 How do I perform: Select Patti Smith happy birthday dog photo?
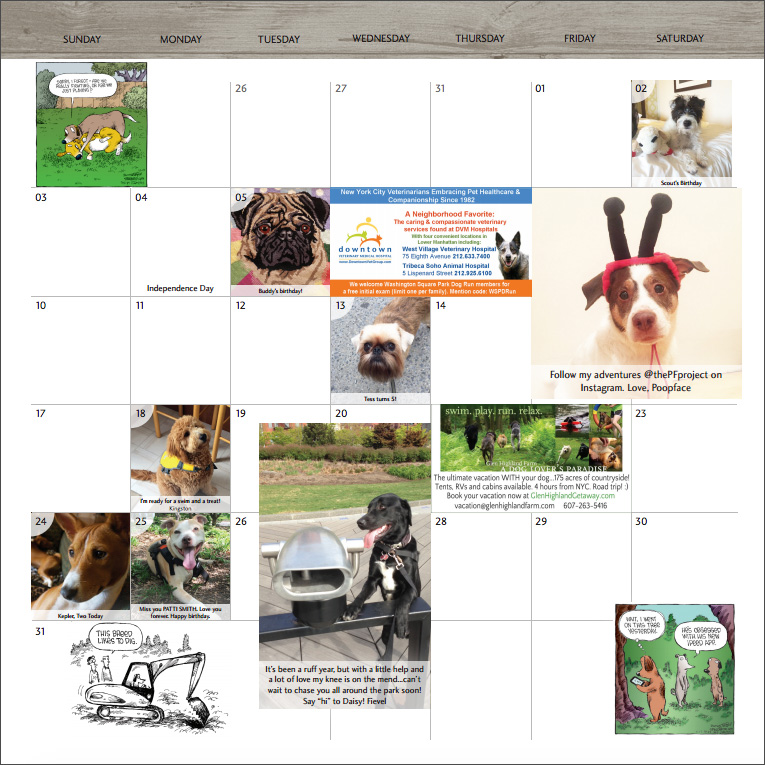tap(181, 566)
